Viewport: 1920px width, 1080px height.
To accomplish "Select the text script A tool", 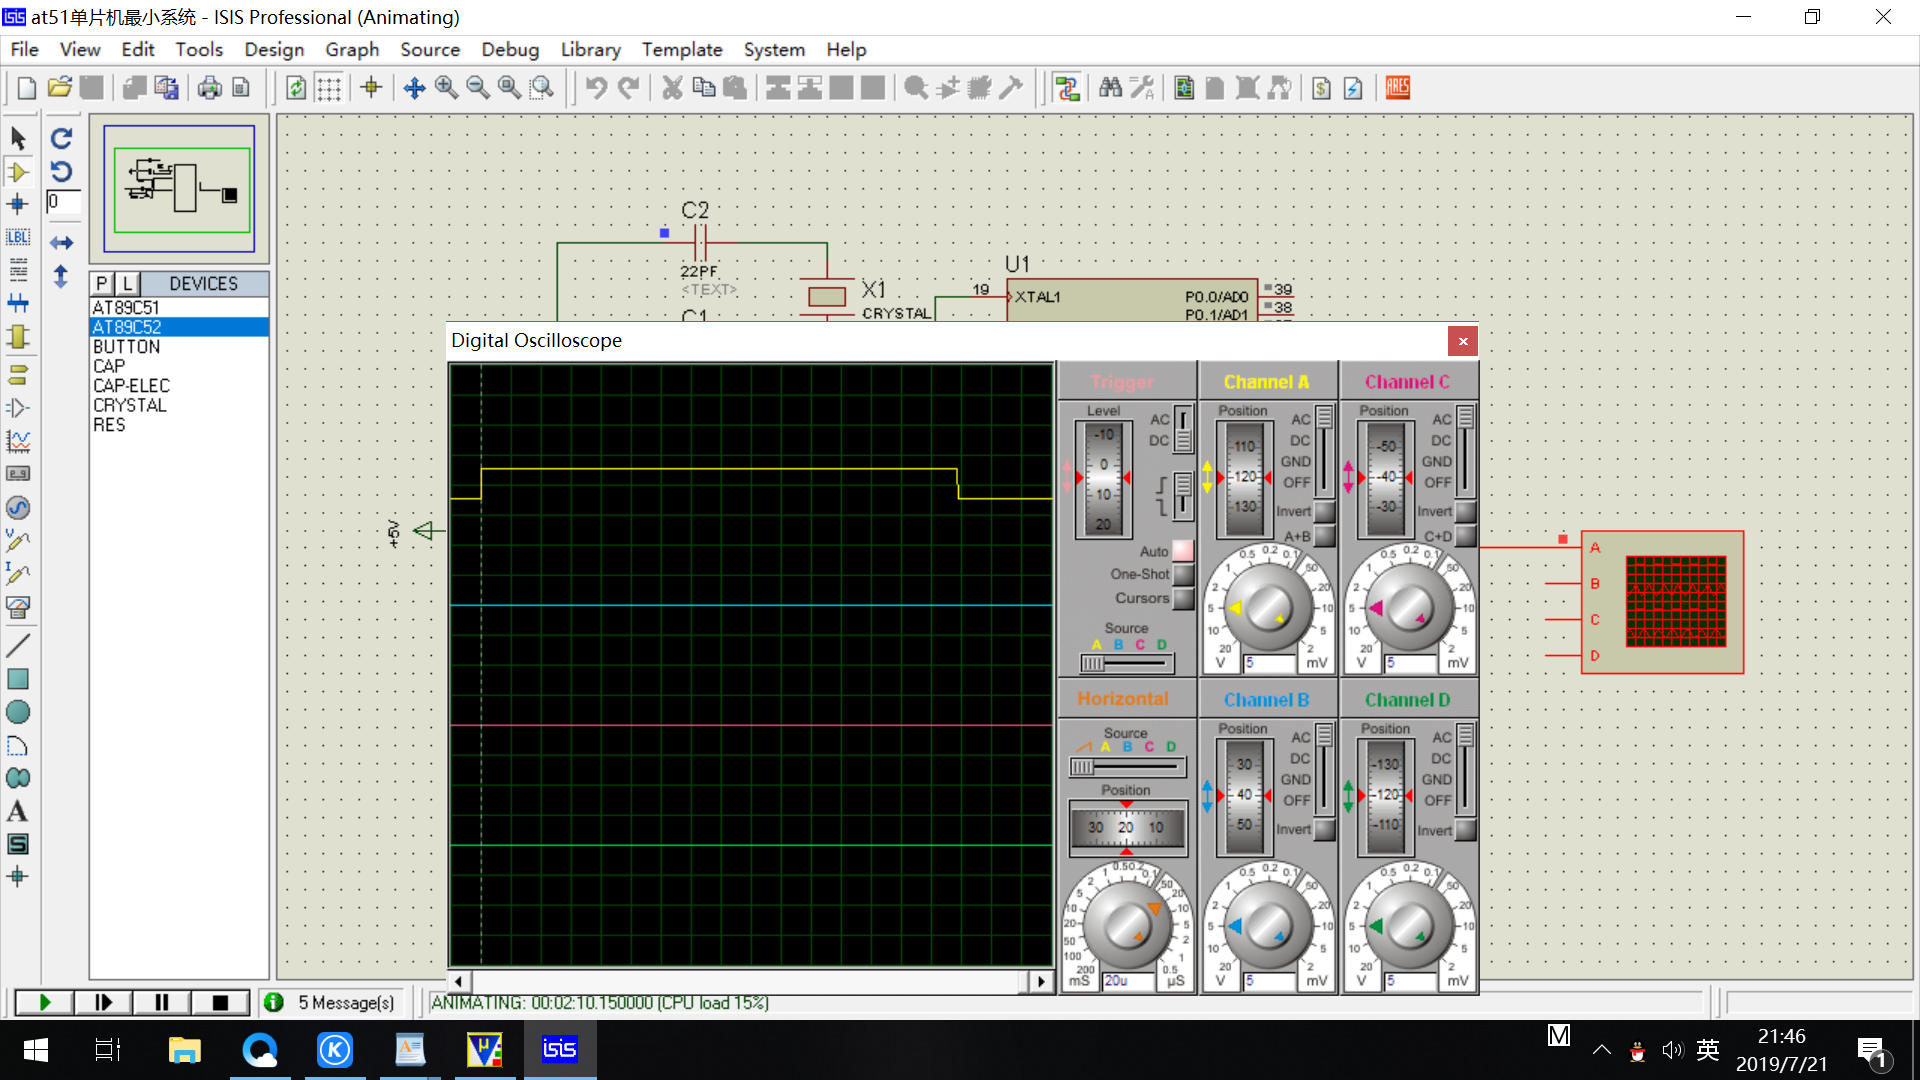I will 18,811.
